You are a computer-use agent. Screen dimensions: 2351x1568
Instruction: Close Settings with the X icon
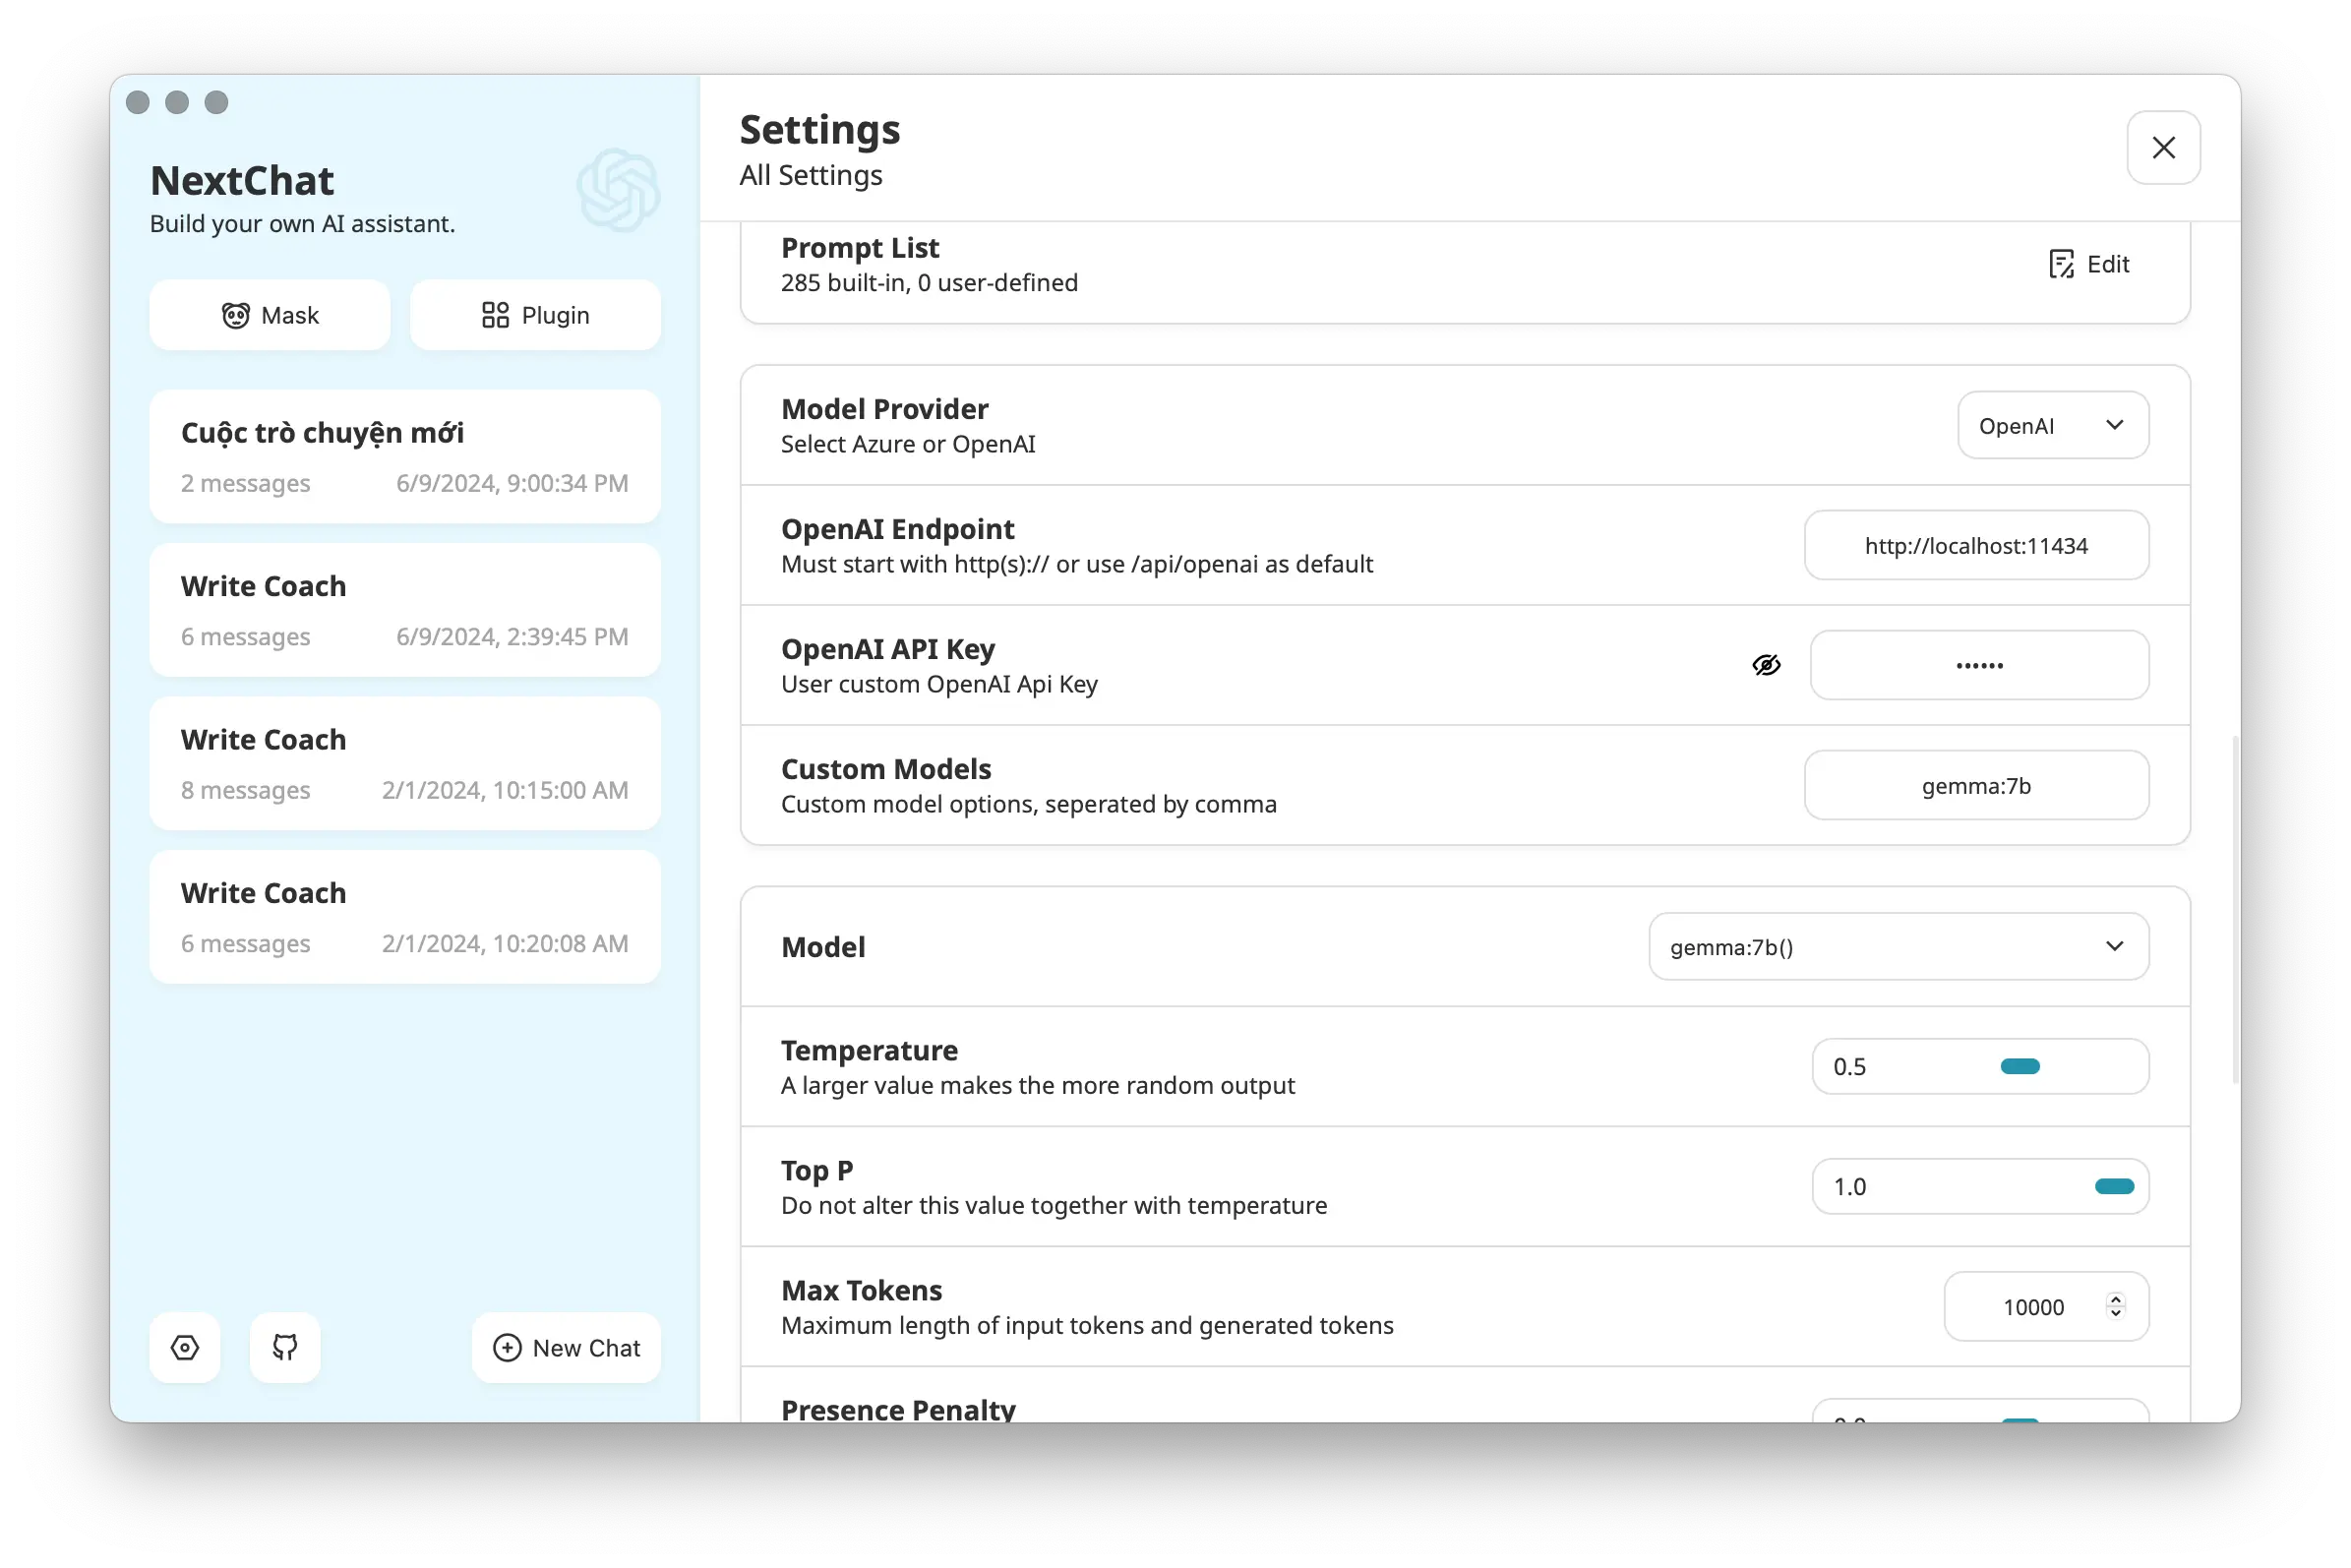(2163, 148)
